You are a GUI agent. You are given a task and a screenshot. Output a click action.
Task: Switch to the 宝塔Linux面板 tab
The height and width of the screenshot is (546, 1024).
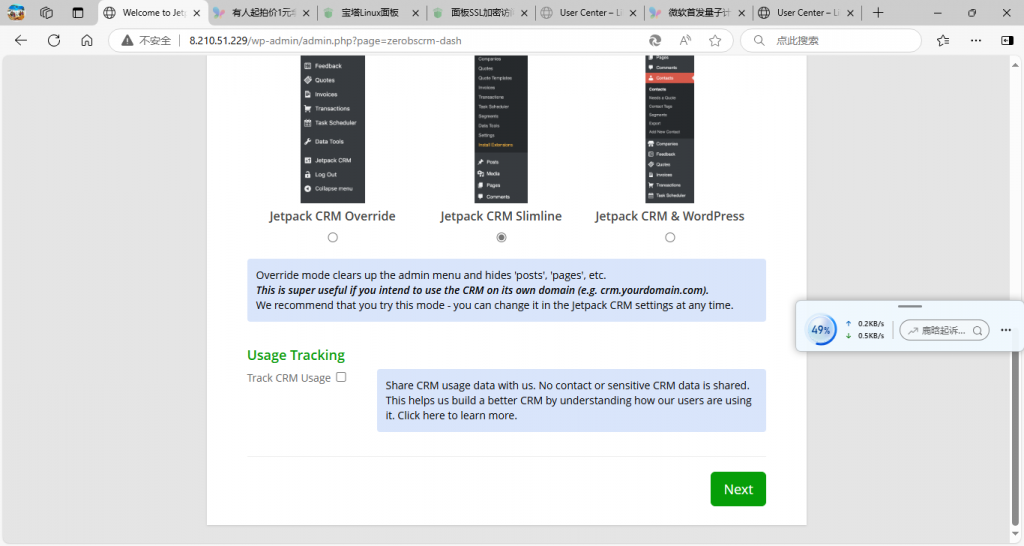pyautogui.click(x=370, y=12)
